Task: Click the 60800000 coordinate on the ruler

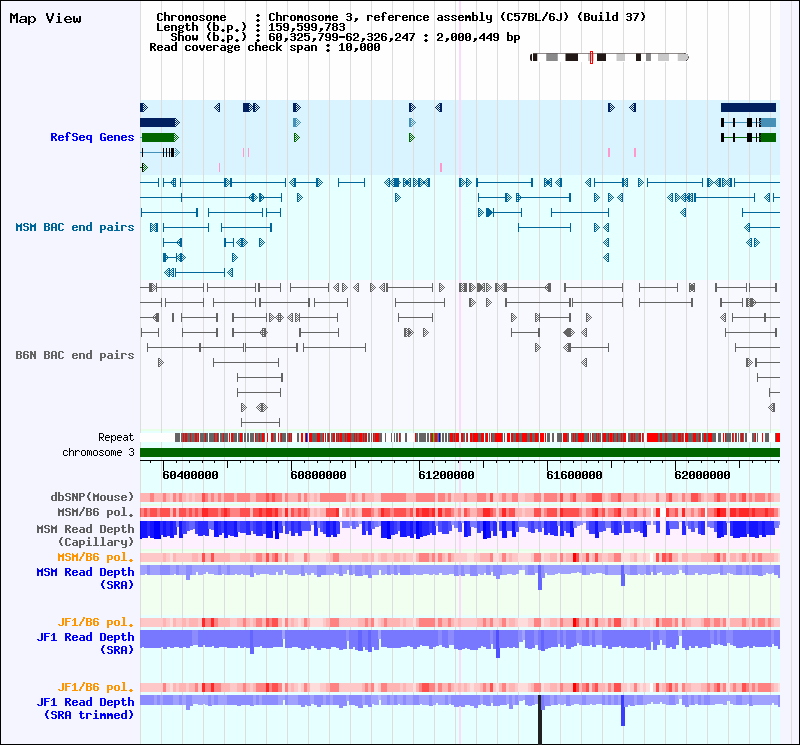Action: click(318, 475)
